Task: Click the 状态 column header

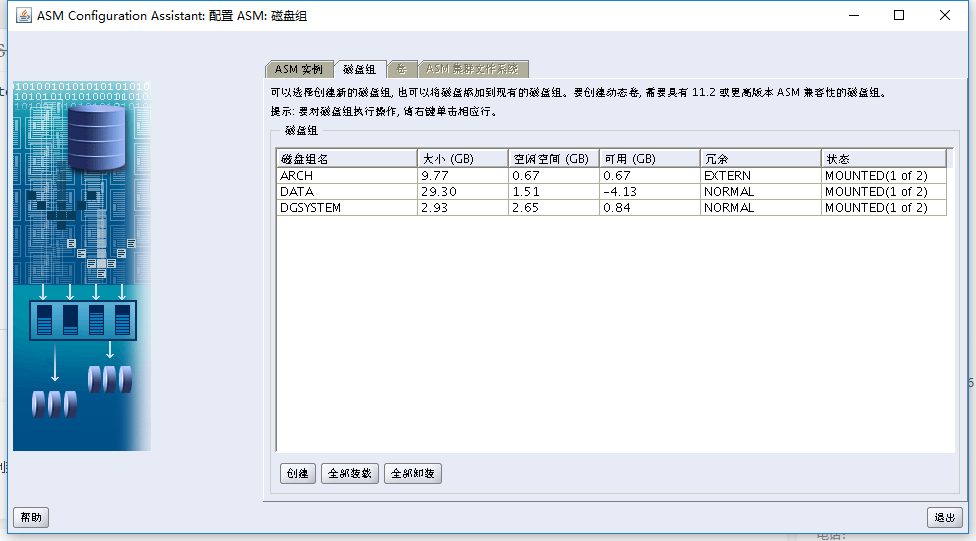Action: [x=884, y=159]
